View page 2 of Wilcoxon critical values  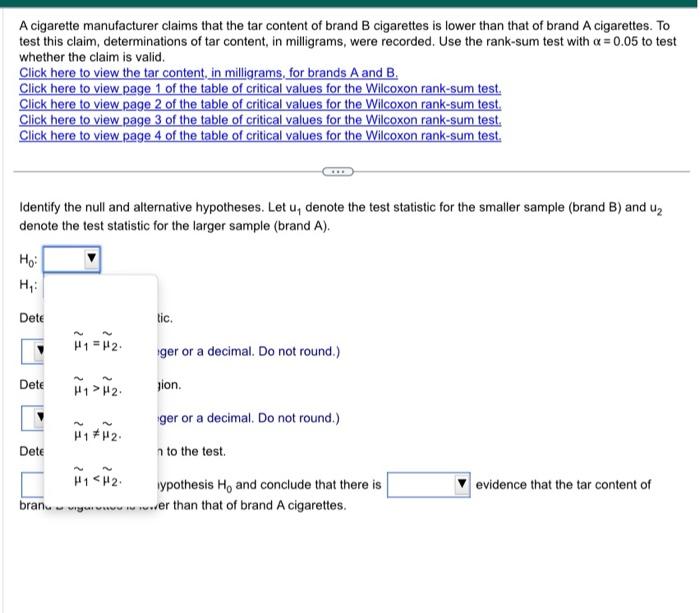click(x=260, y=104)
